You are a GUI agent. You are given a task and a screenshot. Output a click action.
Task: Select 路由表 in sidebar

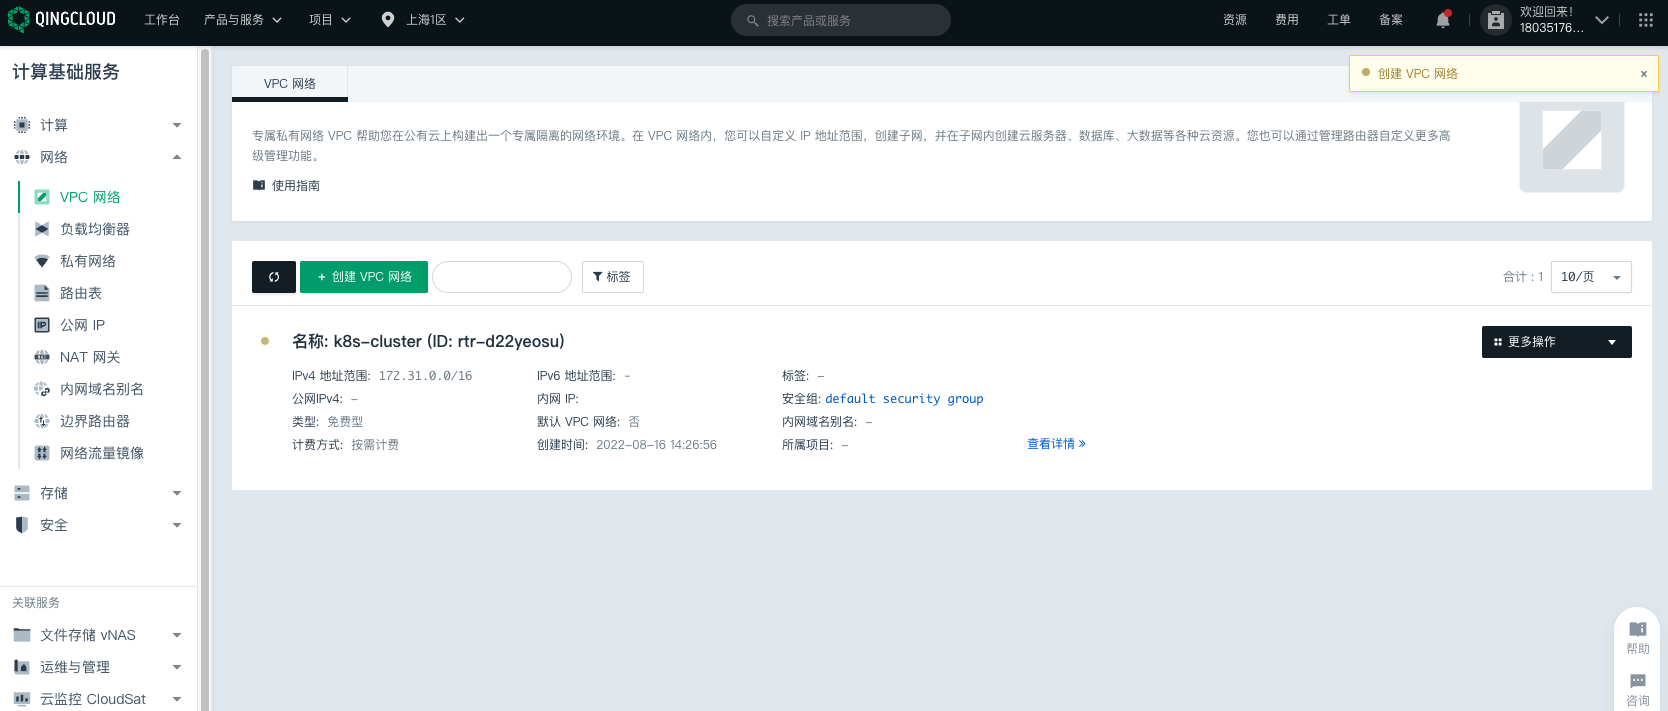click(x=81, y=293)
